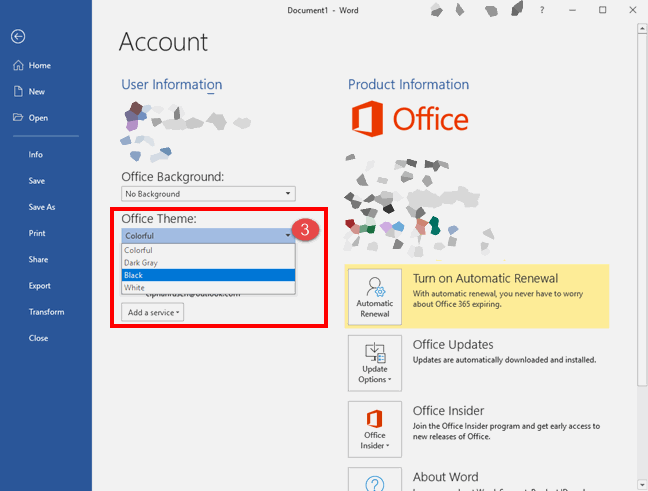Maximize the Word window
Image resolution: width=648 pixels, height=491 pixels.
coord(603,10)
